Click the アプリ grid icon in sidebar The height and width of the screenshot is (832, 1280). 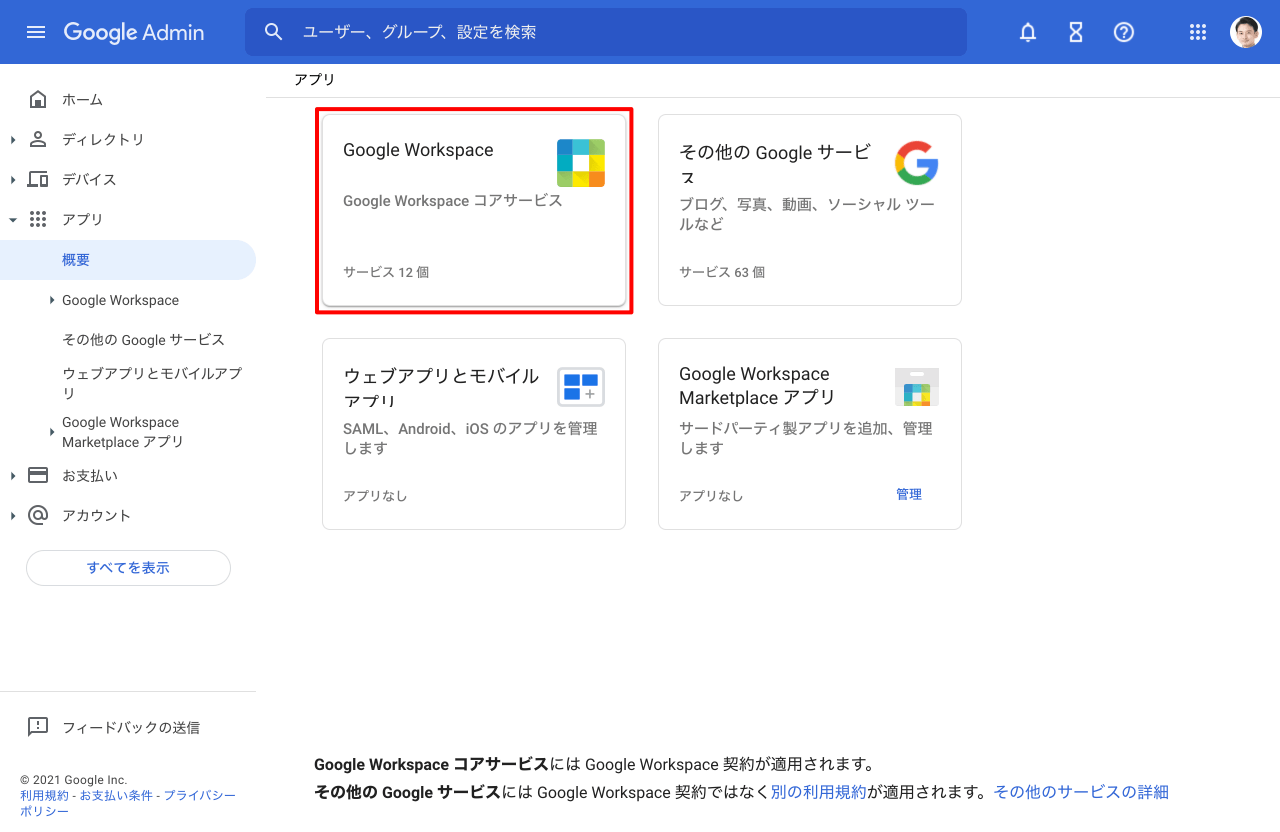[38, 219]
